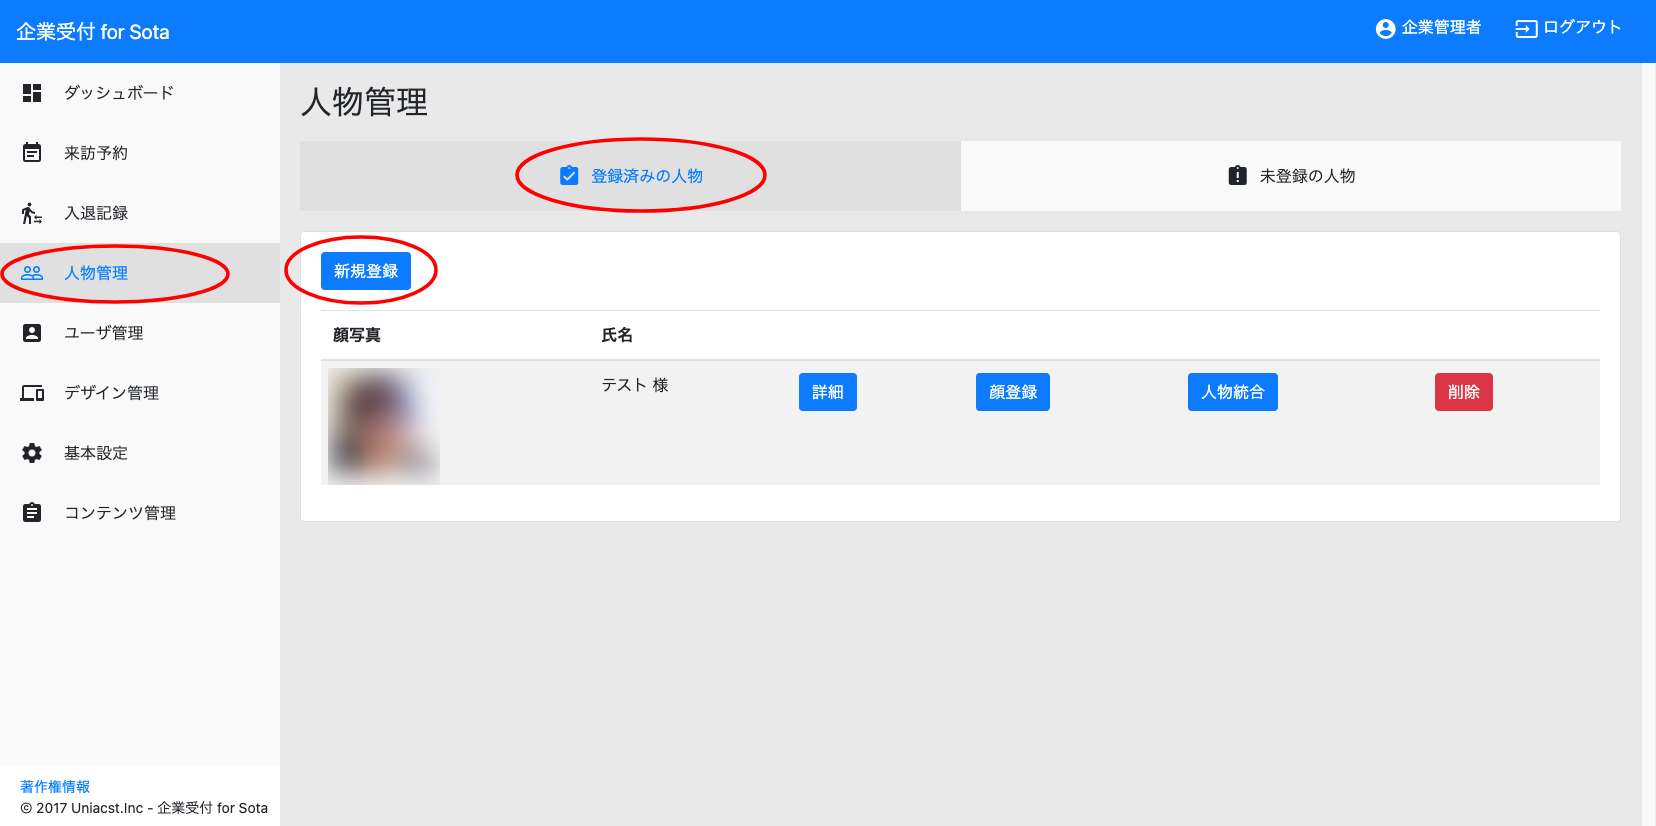Navigate to デザイン管理 label
This screenshot has width=1656, height=826.
click(x=112, y=393)
